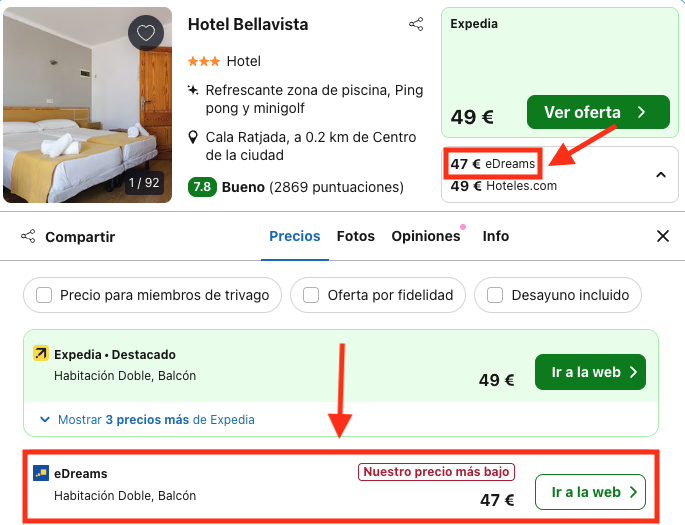Check the Oferta por fidelidad option
Screen dimensions: 685x525
point(311,295)
